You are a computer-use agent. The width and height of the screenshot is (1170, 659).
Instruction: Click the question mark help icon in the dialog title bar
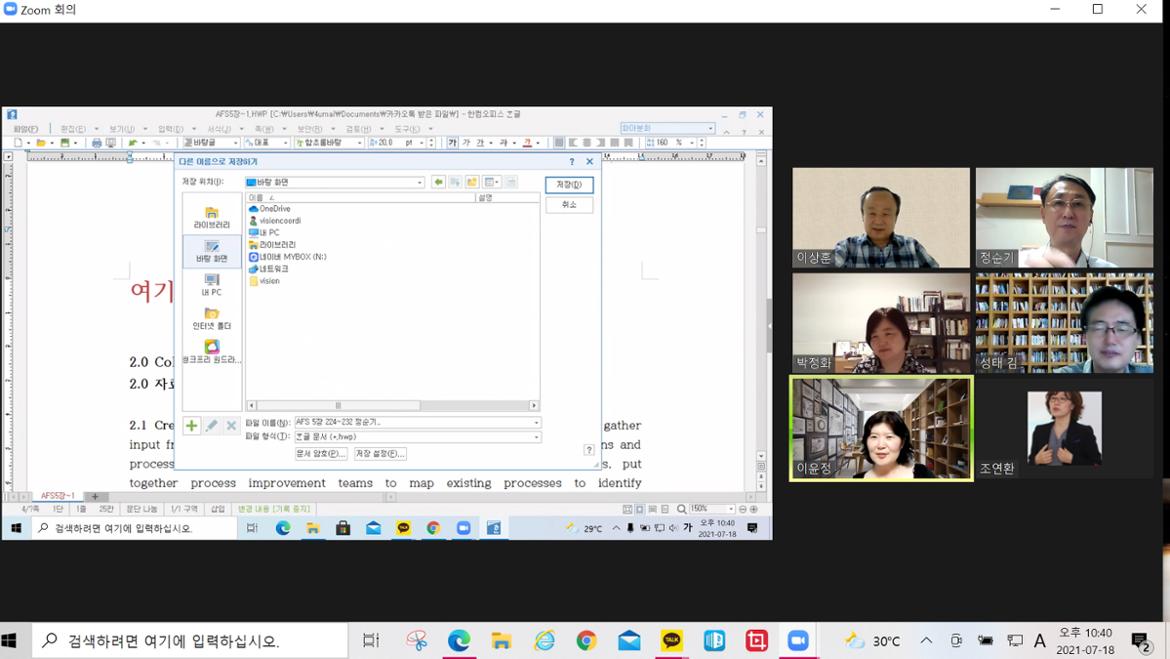(x=572, y=161)
